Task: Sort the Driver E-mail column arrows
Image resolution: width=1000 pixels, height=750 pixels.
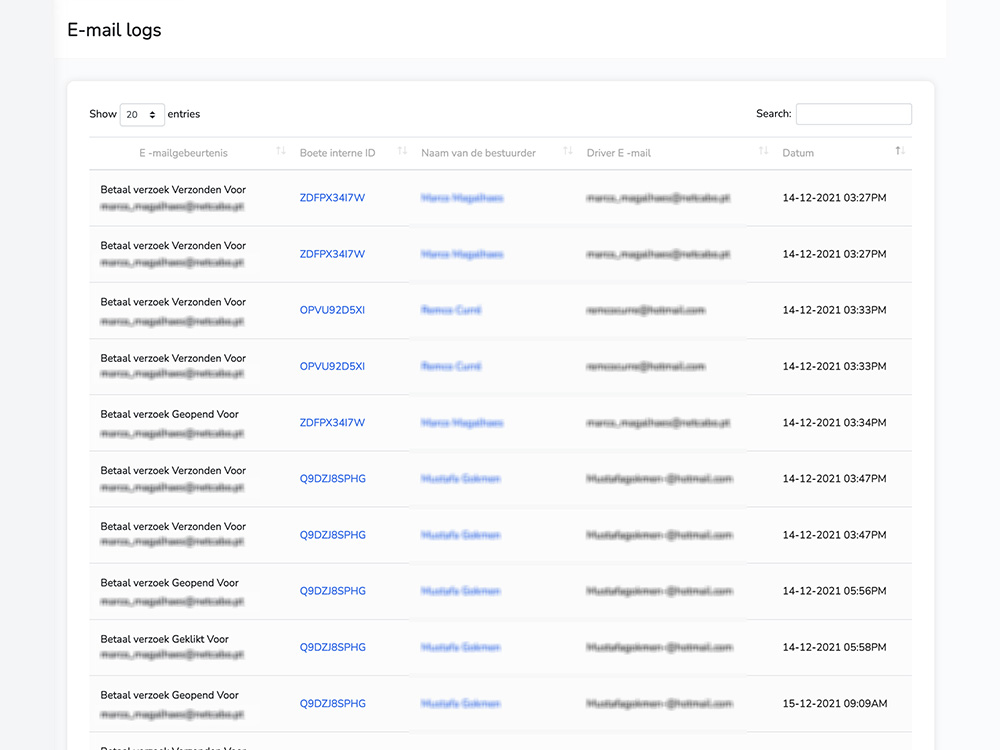Action: click(763, 151)
